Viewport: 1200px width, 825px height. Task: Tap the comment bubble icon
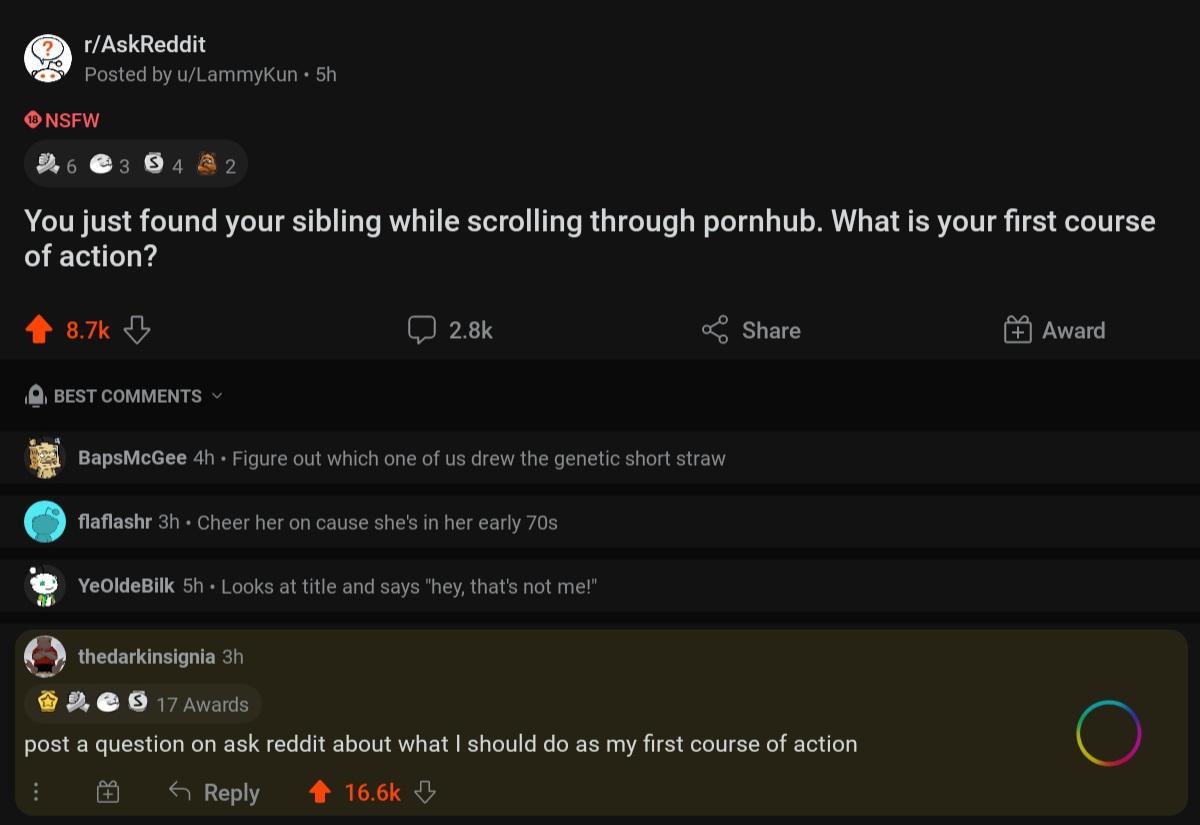[x=424, y=329]
